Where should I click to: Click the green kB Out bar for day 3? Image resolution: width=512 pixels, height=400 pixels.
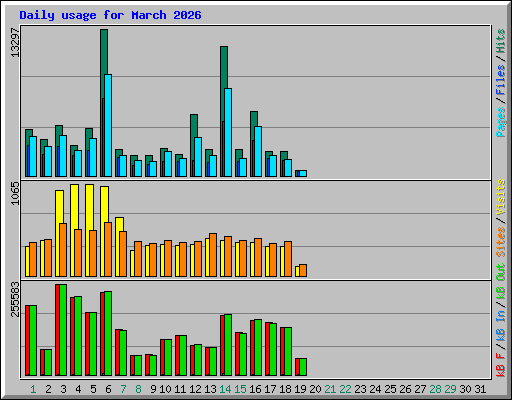pyautogui.click(x=63, y=330)
